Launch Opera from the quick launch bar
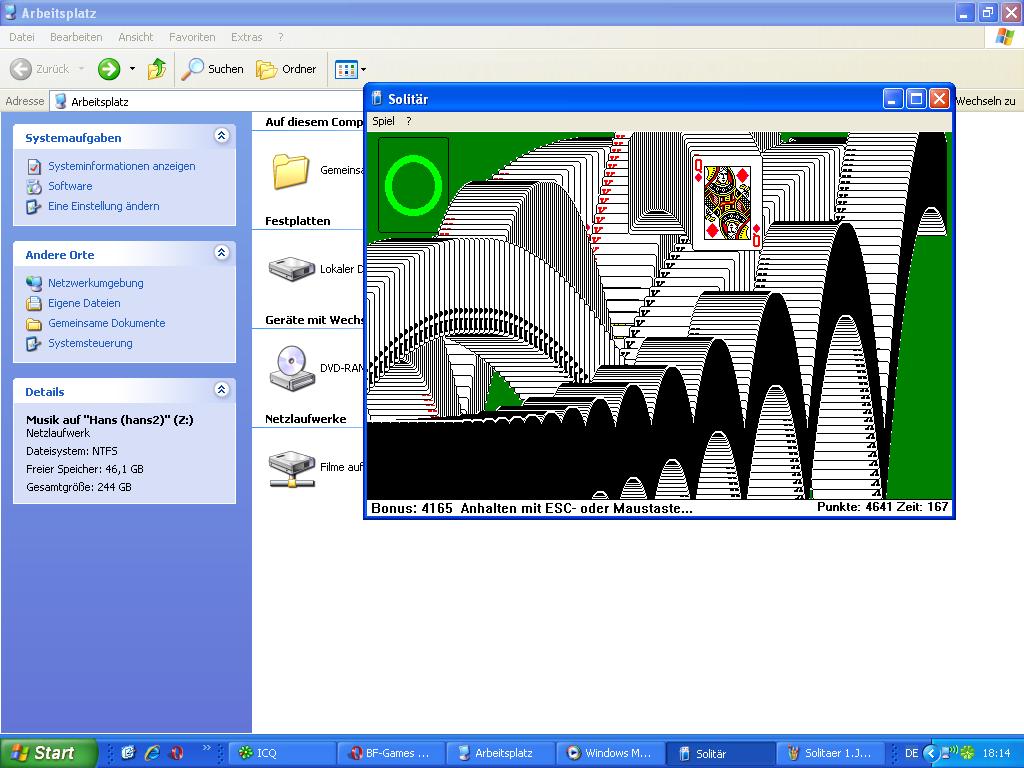 click(x=176, y=753)
